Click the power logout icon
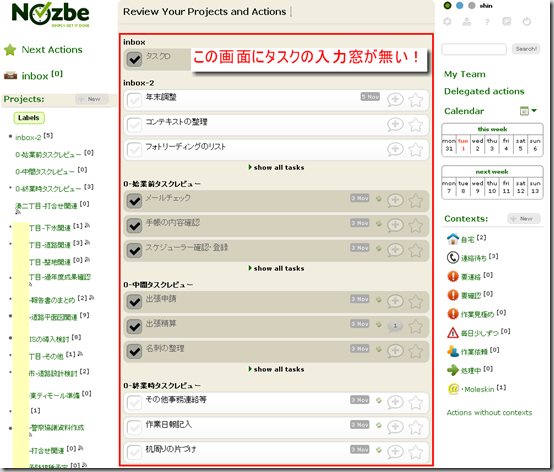The height and width of the screenshot is (472, 554). pyautogui.click(x=526, y=22)
